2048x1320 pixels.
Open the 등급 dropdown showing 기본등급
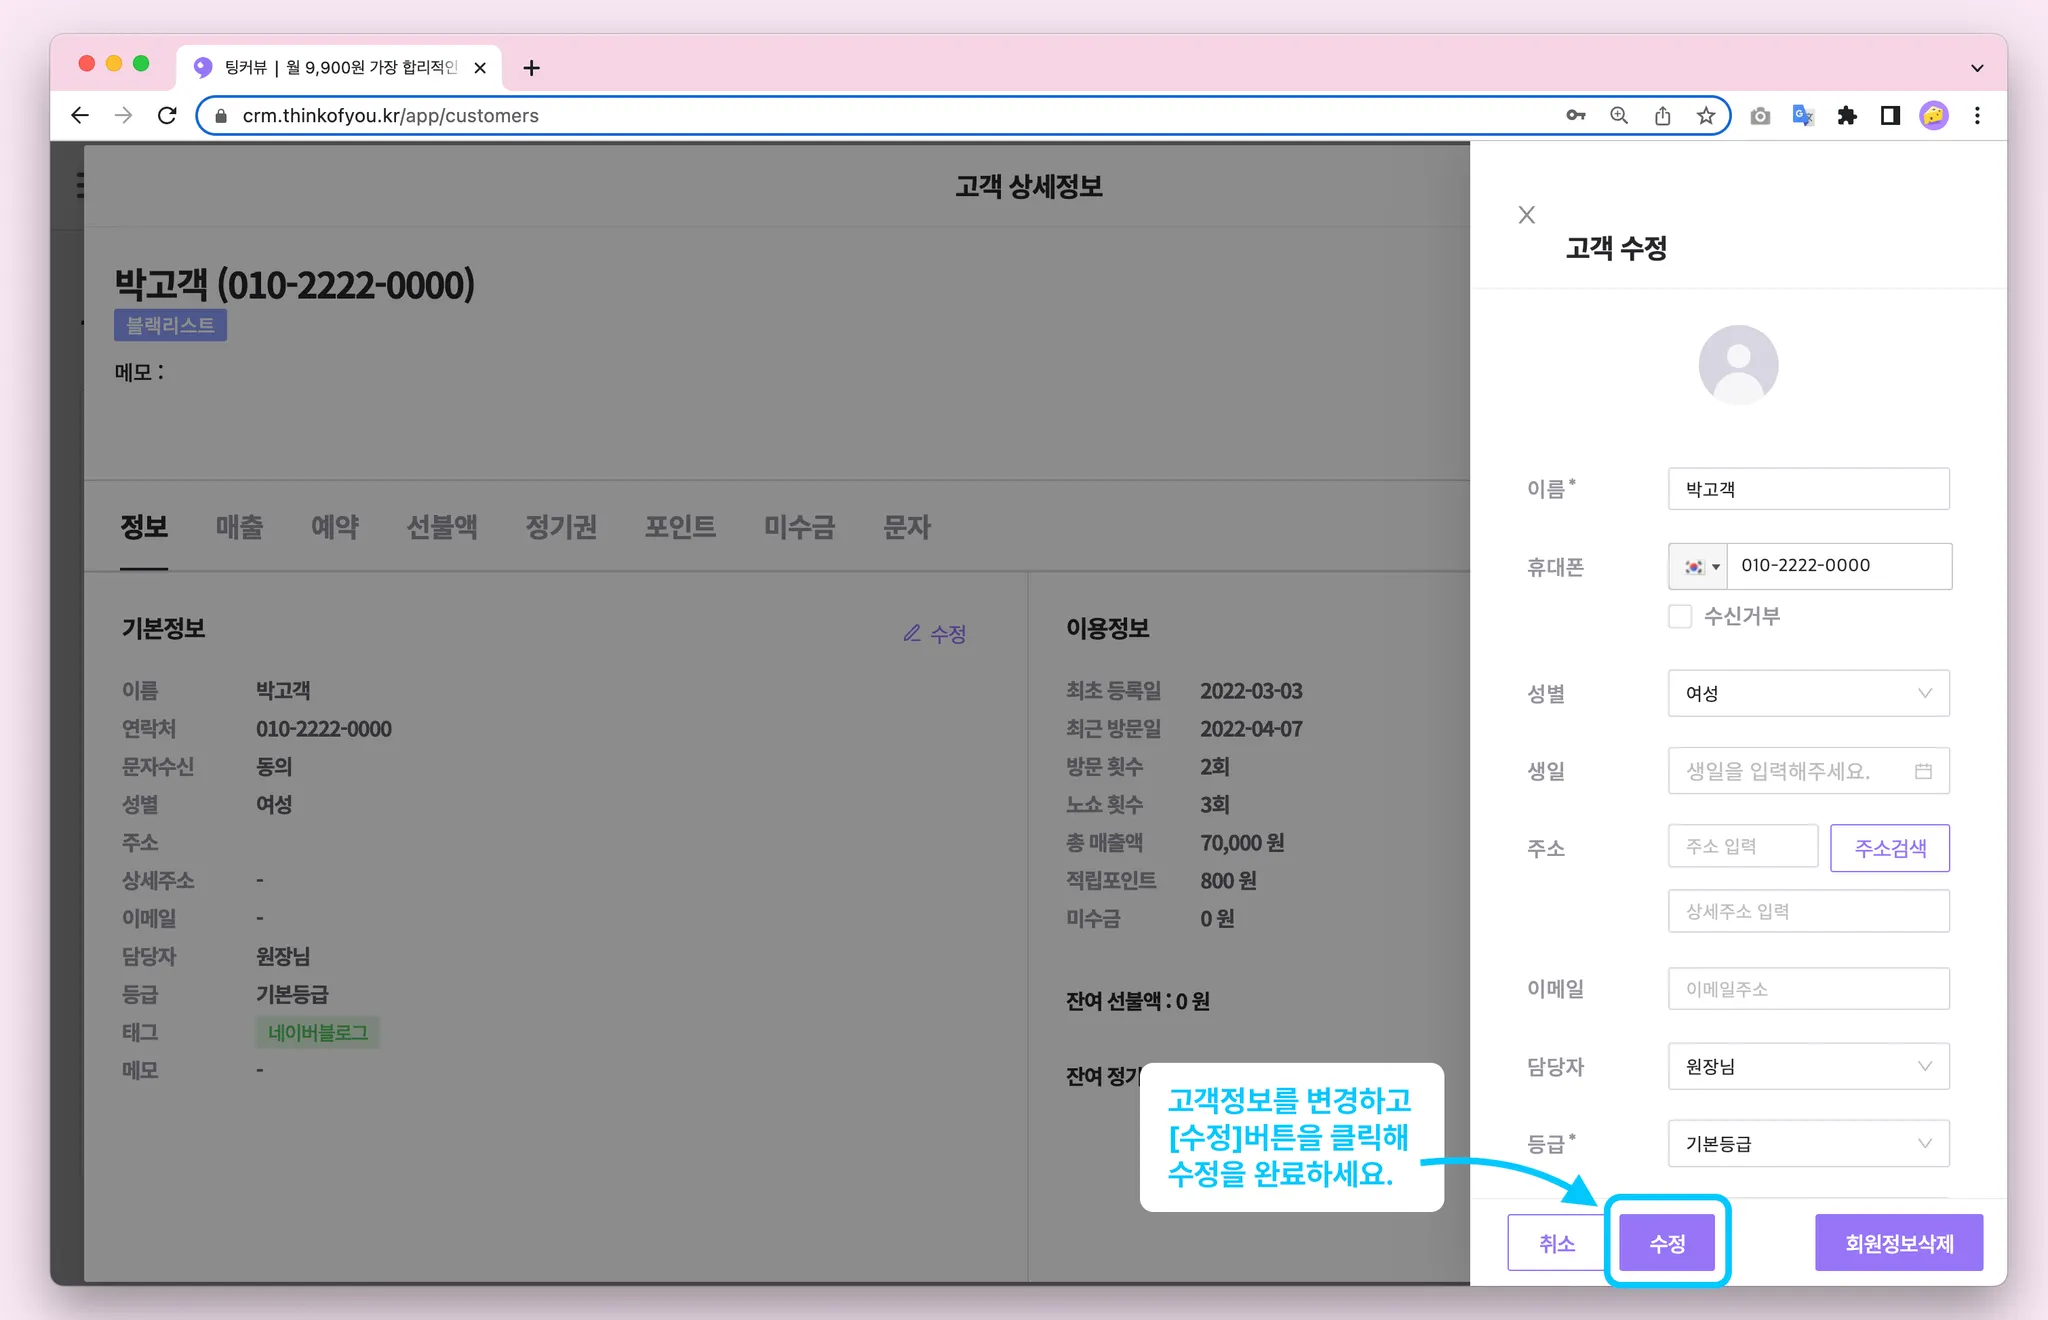pyautogui.click(x=1808, y=1143)
